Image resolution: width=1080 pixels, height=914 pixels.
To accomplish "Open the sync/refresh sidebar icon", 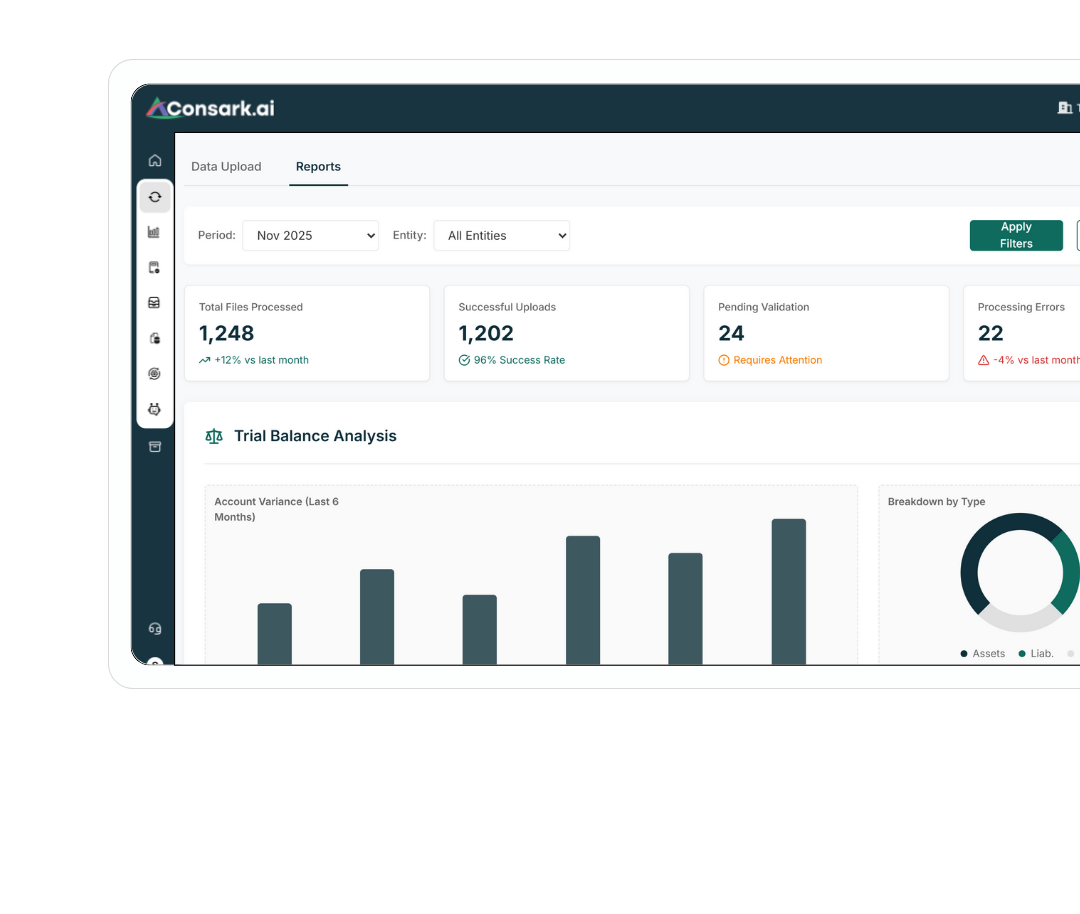I will point(155,197).
